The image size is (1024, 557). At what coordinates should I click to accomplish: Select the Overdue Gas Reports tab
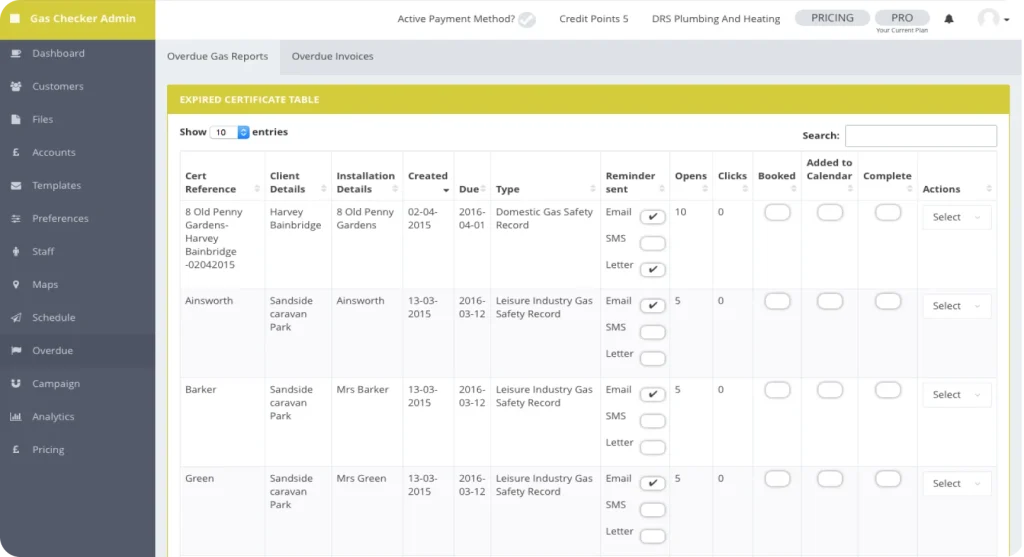[x=217, y=57]
